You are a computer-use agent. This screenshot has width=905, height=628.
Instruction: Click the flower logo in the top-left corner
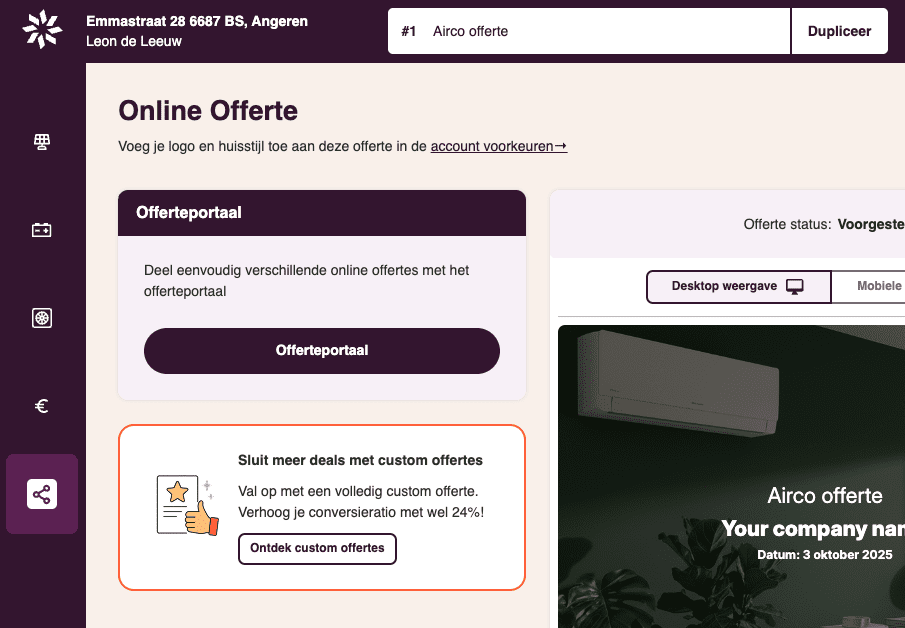42,30
